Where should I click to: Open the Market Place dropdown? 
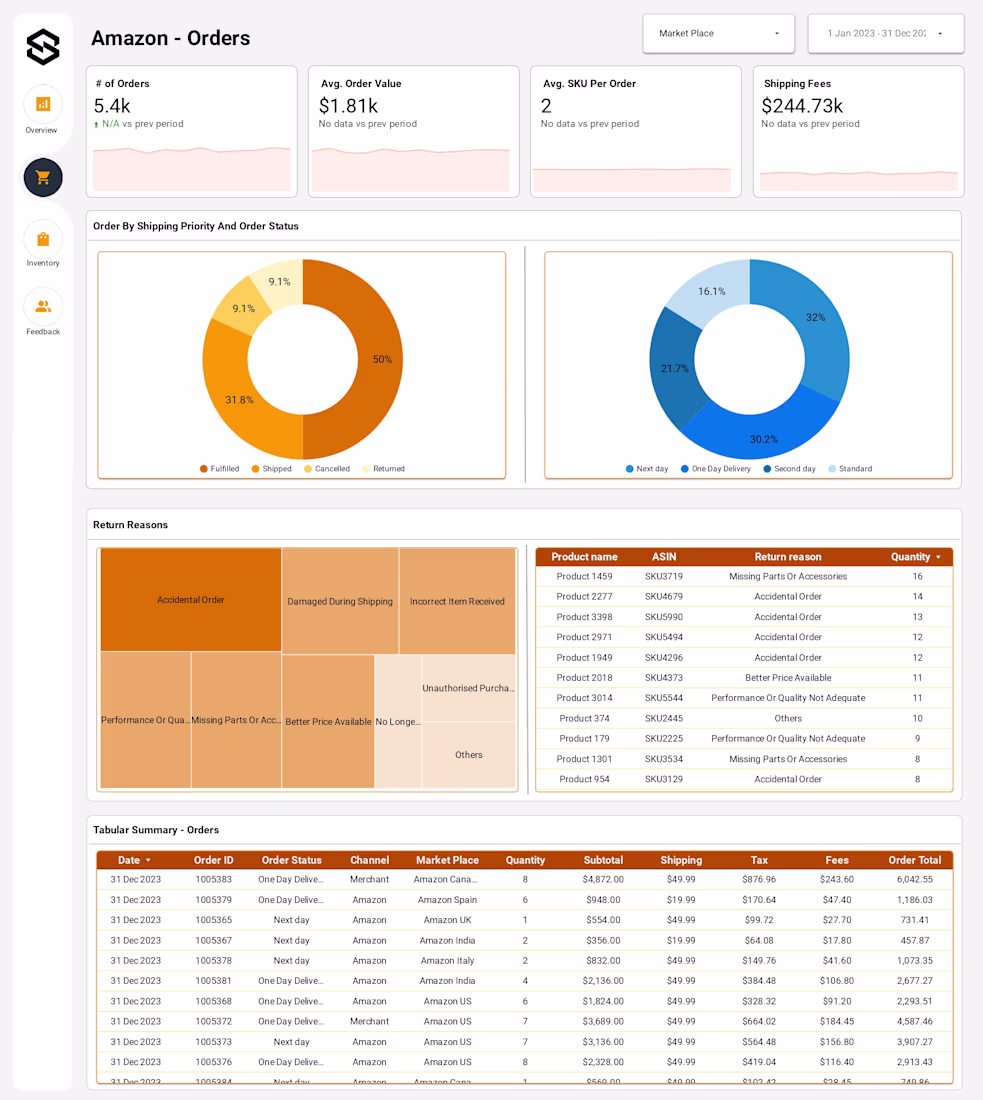pos(718,33)
